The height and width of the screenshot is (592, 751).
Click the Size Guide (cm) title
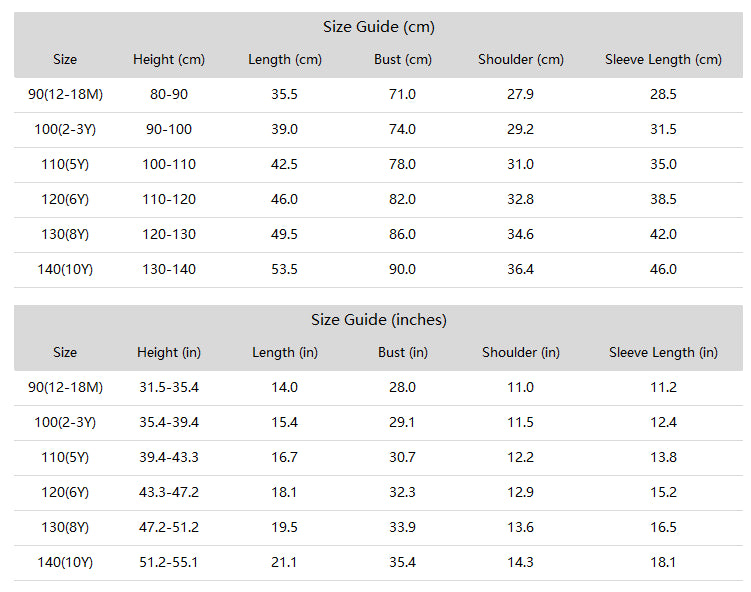click(x=378, y=27)
